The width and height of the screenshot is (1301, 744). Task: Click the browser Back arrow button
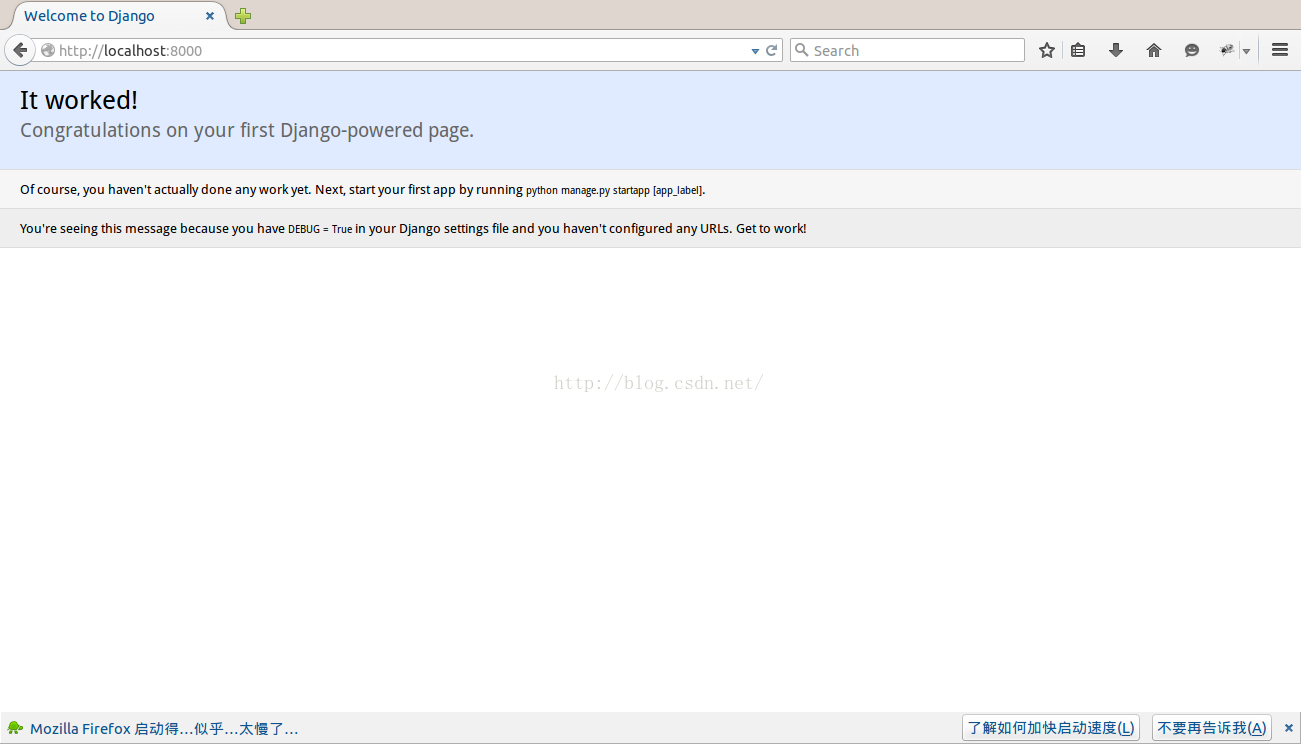[x=20, y=50]
